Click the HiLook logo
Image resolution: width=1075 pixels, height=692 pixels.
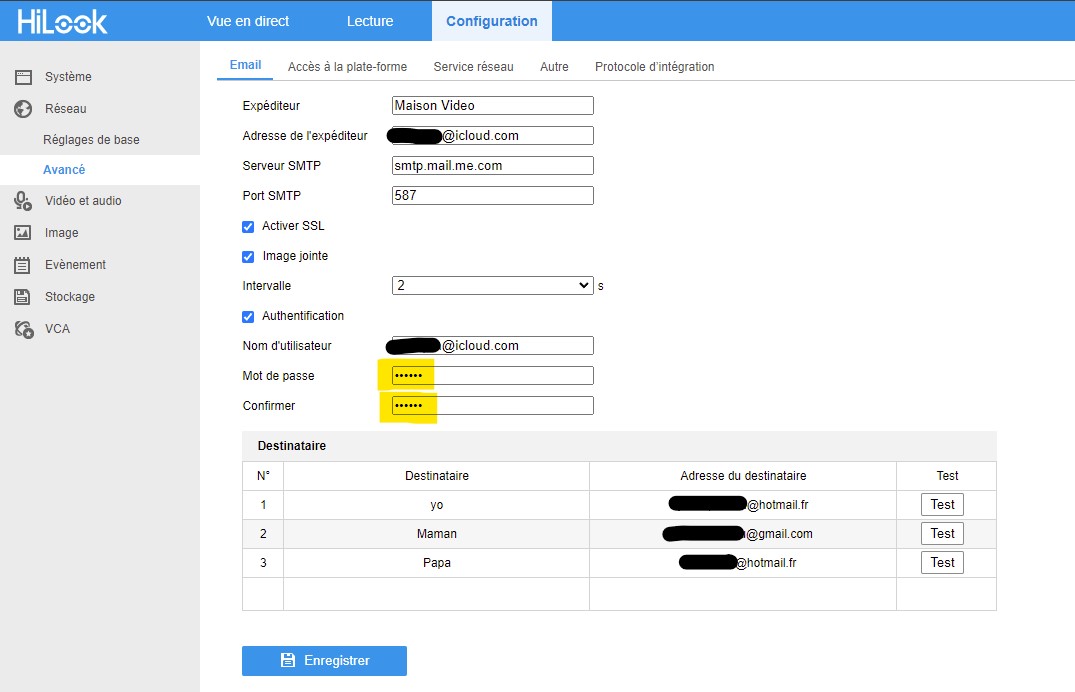[62, 21]
